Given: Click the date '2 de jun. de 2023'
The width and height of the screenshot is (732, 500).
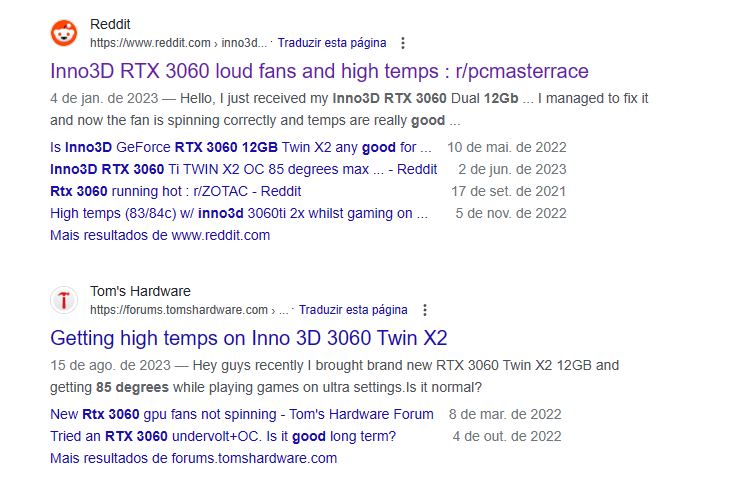Looking at the screenshot, I should click(512, 169).
